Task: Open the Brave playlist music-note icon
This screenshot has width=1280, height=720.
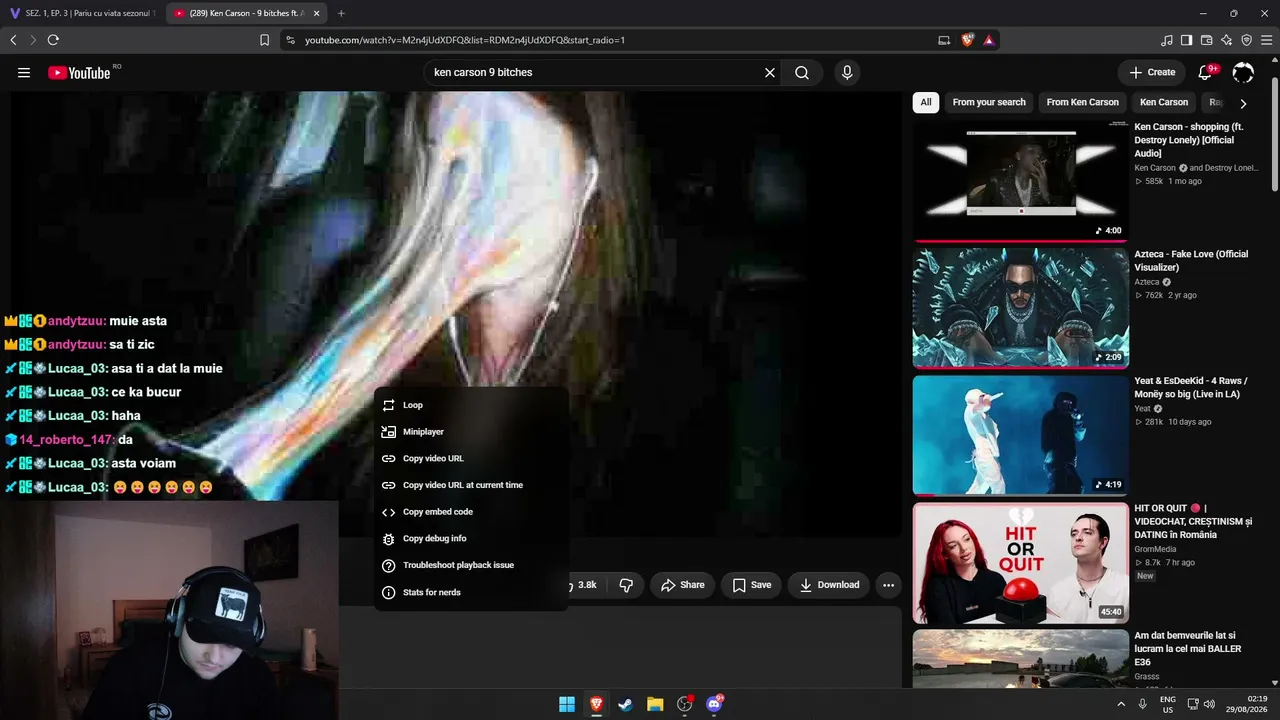Action: (x=1167, y=40)
